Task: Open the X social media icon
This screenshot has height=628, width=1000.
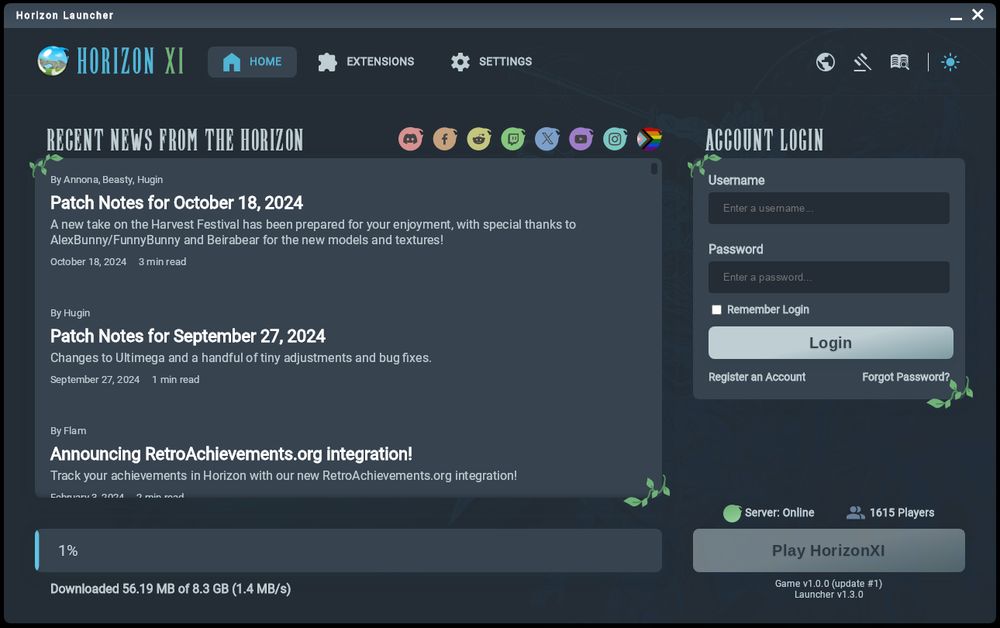Action: click(547, 139)
